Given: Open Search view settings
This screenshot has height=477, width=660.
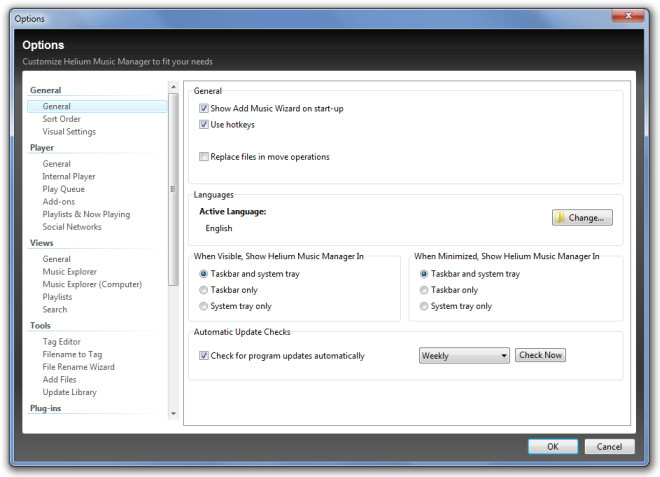Looking at the screenshot, I should [x=55, y=309].
